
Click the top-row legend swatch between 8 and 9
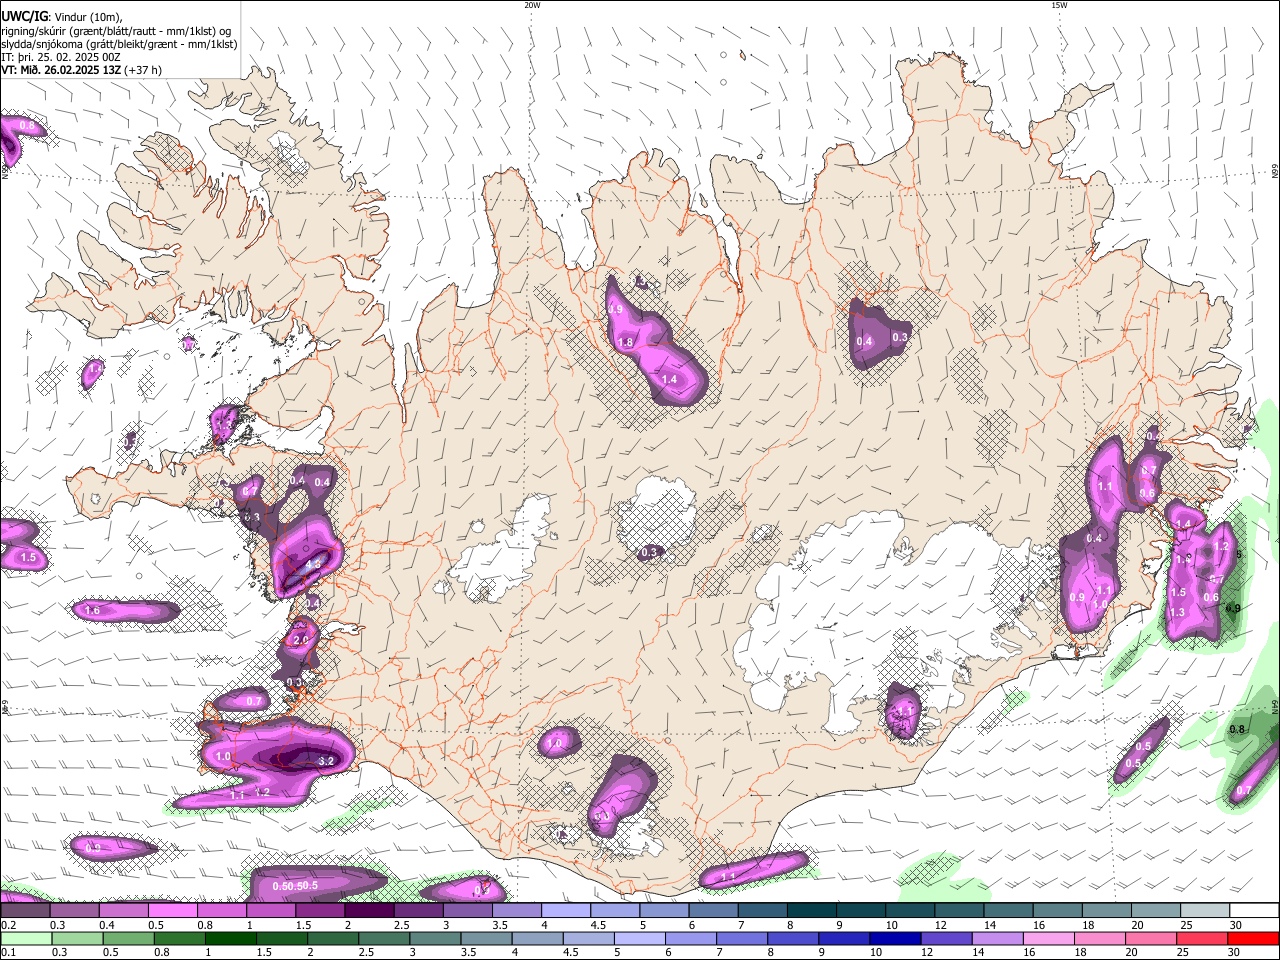[x=812, y=911]
